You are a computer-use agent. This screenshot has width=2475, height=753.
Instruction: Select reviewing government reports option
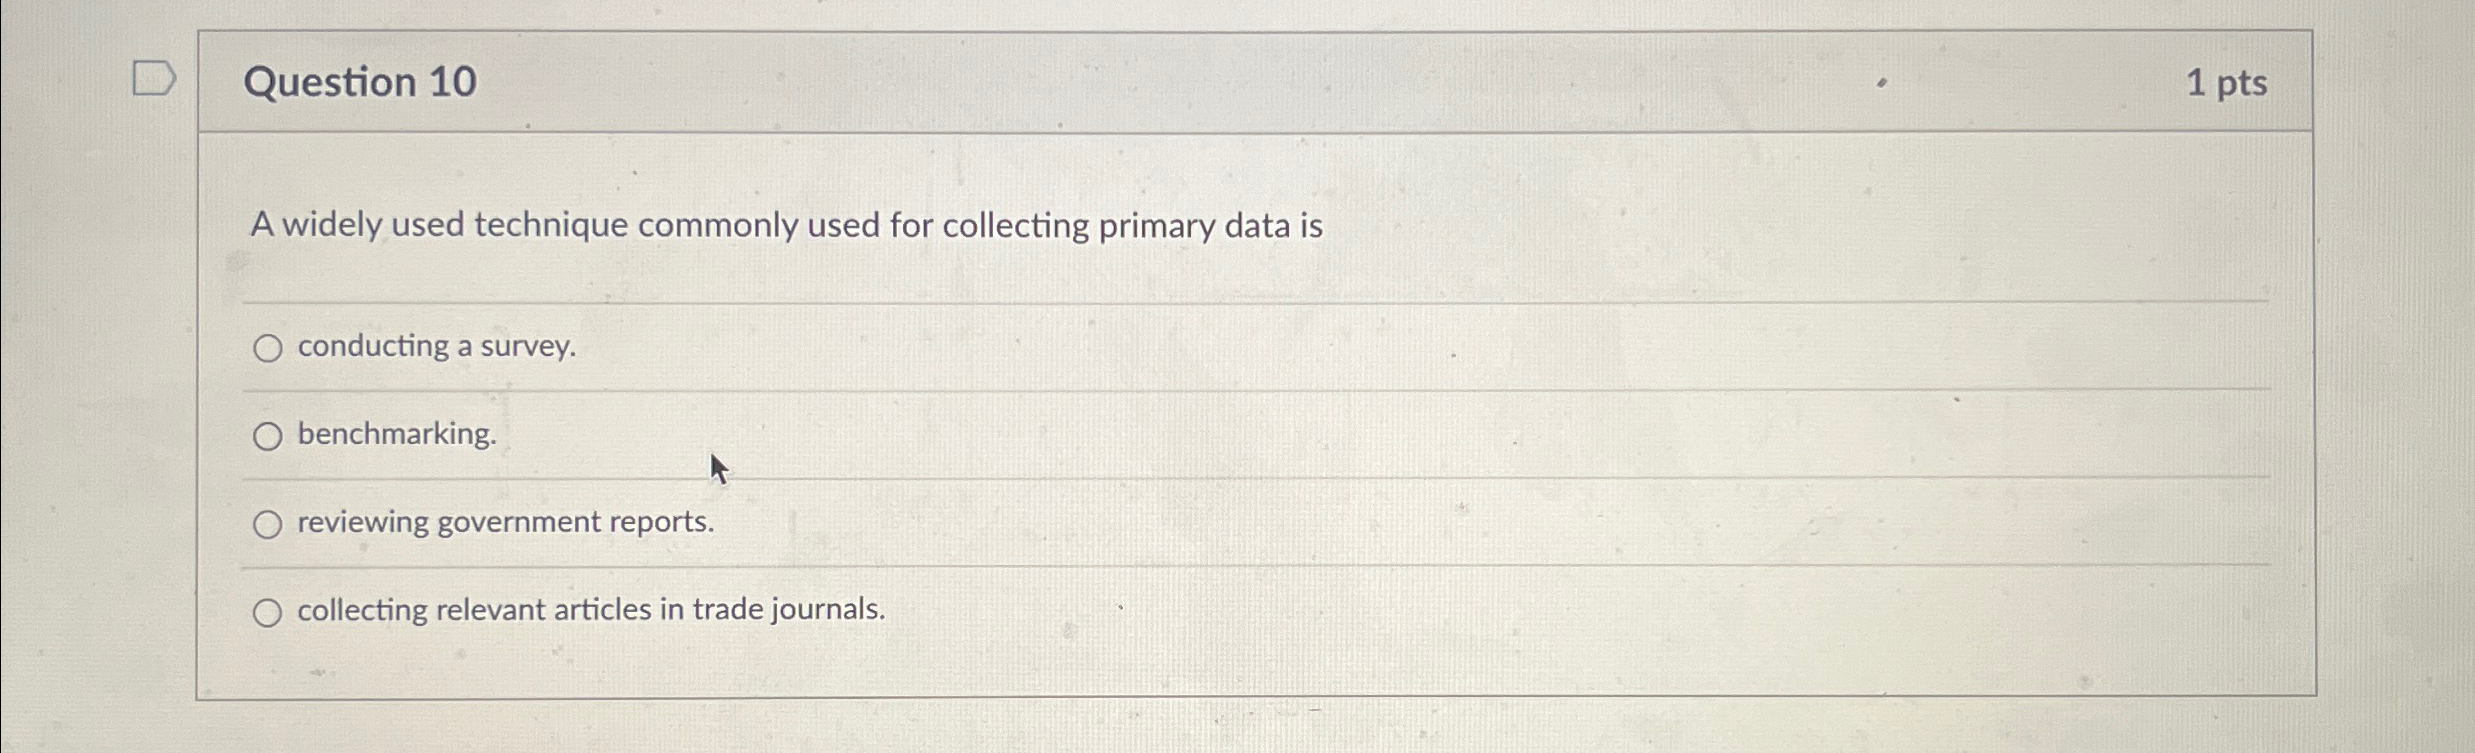point(268,523)
